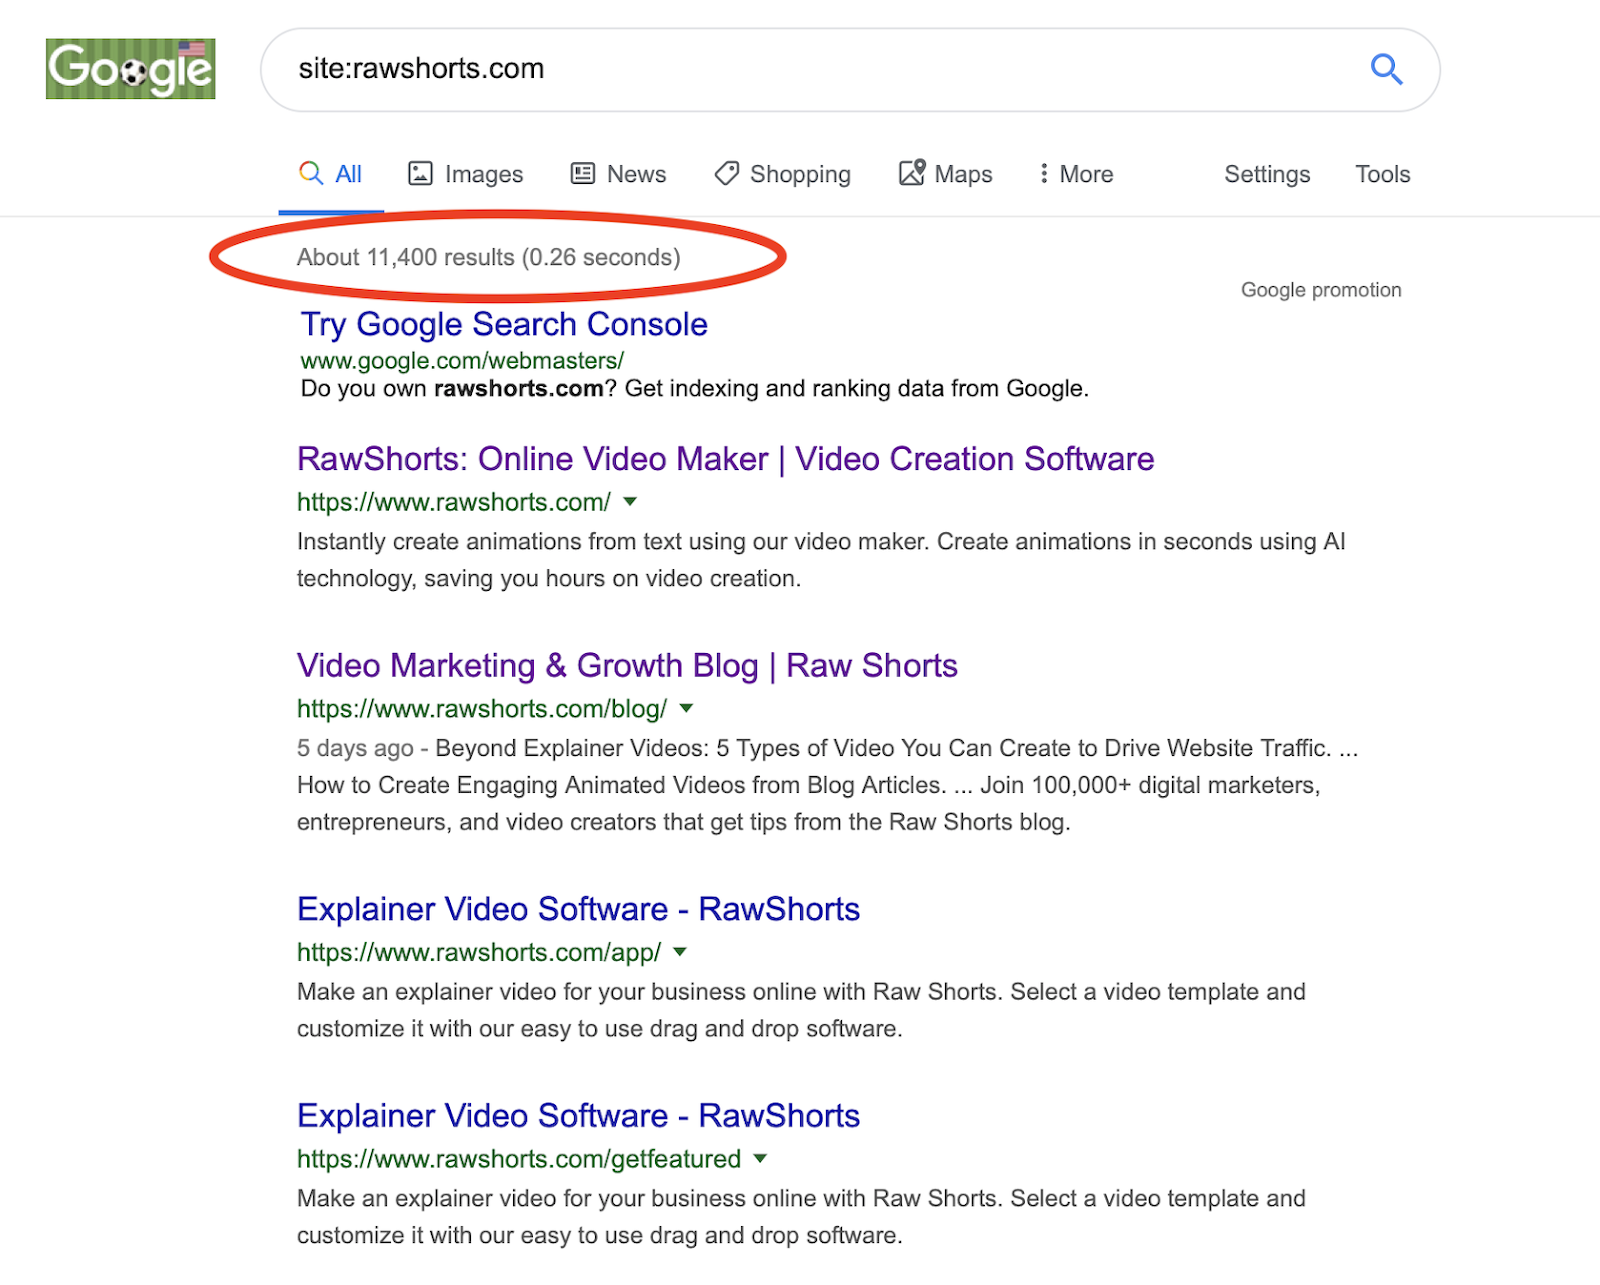Expand dropdown arrow next to rawshorts.com/blog/
Image resolution: width=1600 pixels, height=1285 pixels.
click(x=686, y=709)
